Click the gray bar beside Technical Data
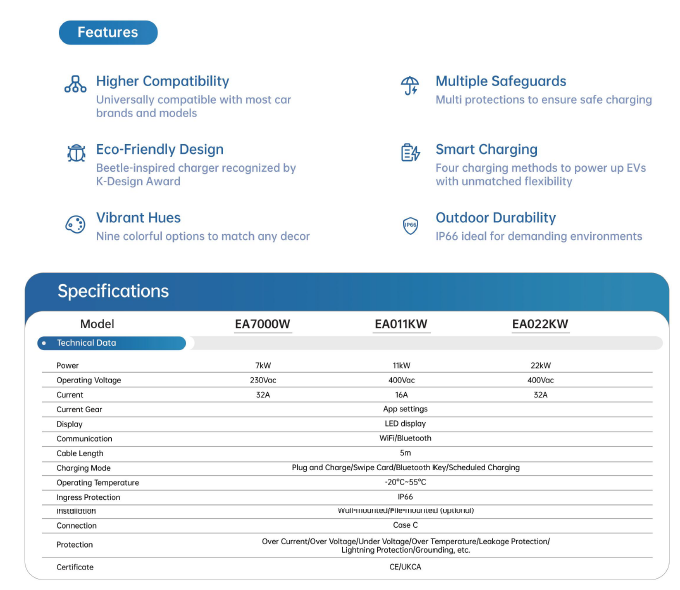This screenshot has width=680, height=590. point(425,343)
